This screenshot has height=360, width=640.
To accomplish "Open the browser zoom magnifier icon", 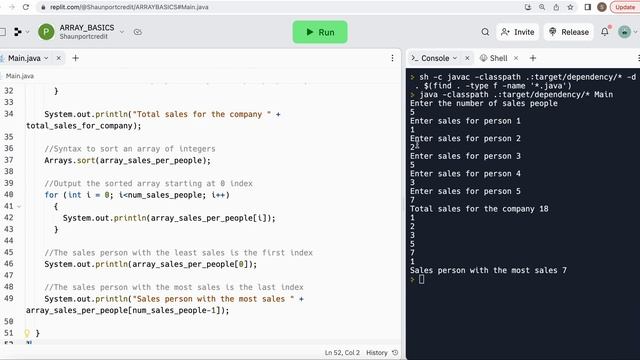I will point(542,7).
